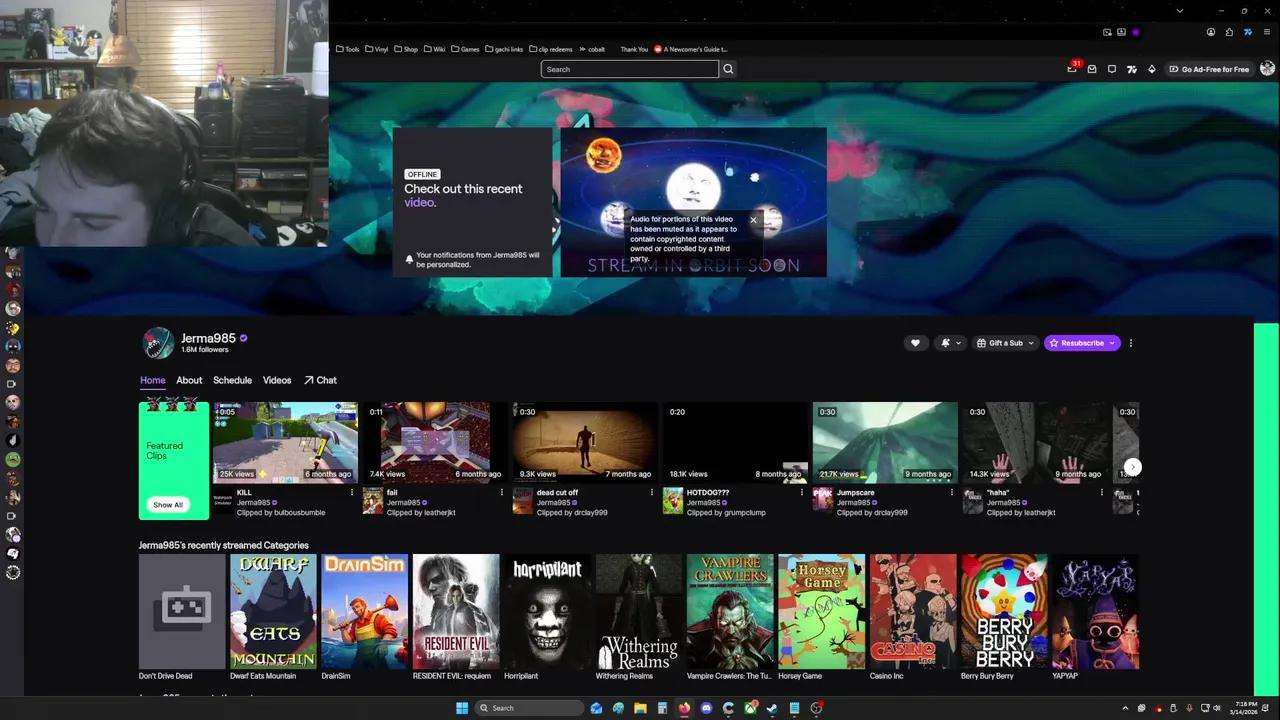Click the recent video link in offline panel
Image resolution: width=1280 pixels, height=720 pixels.
[x=419, y=202]
